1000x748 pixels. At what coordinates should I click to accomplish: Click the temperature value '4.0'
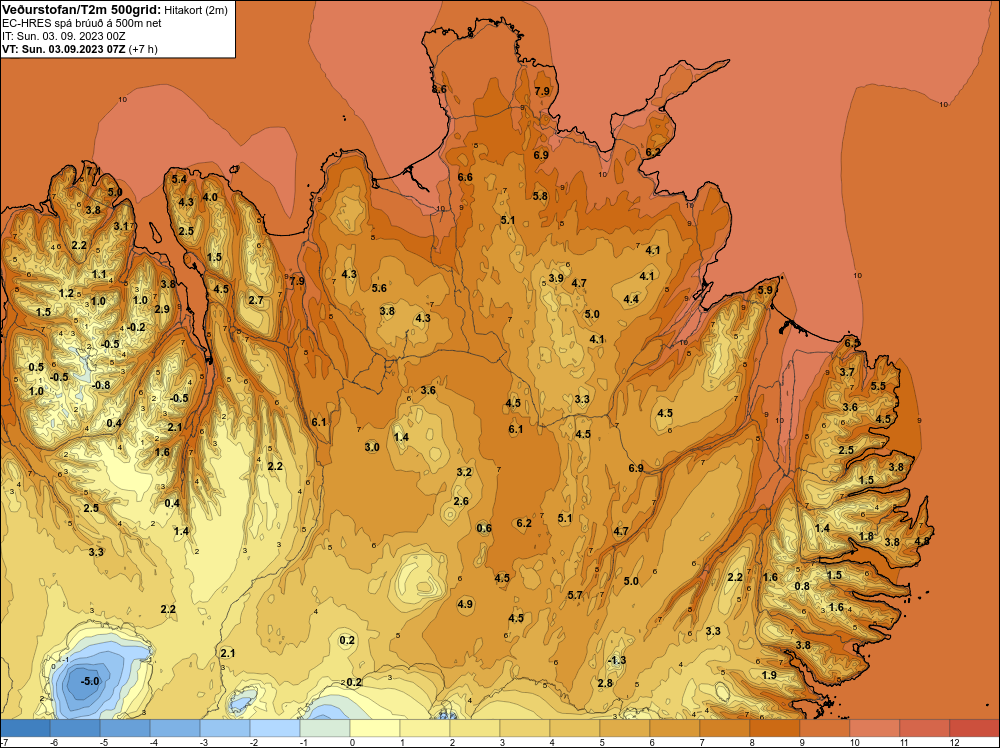click(x=210, y=197)
